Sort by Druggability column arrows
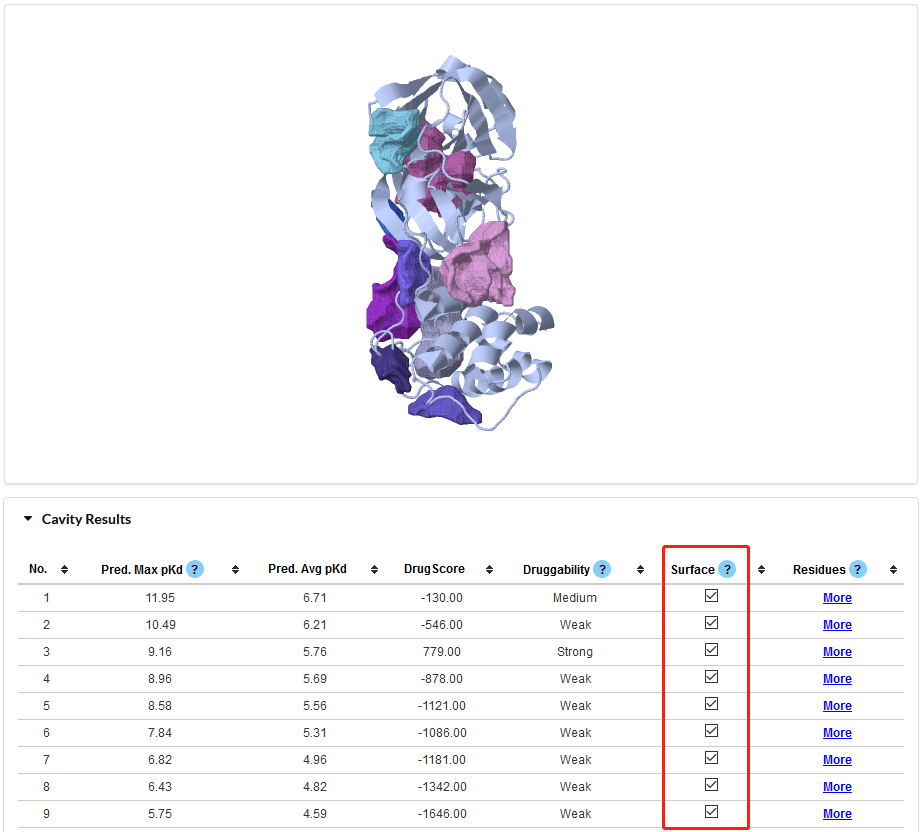This screenshot has height=832, width=922. pyautogui.click(x=640, y=569)
